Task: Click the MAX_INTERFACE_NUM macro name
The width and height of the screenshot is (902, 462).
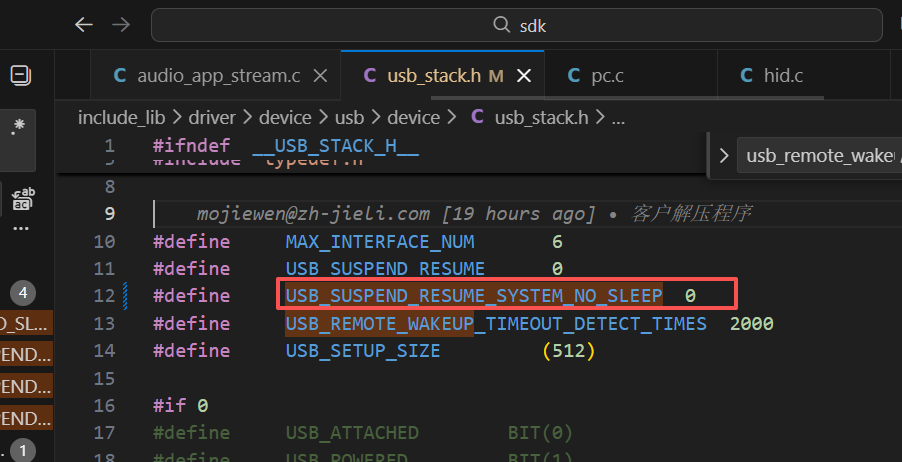Action: tap(380, 242)
